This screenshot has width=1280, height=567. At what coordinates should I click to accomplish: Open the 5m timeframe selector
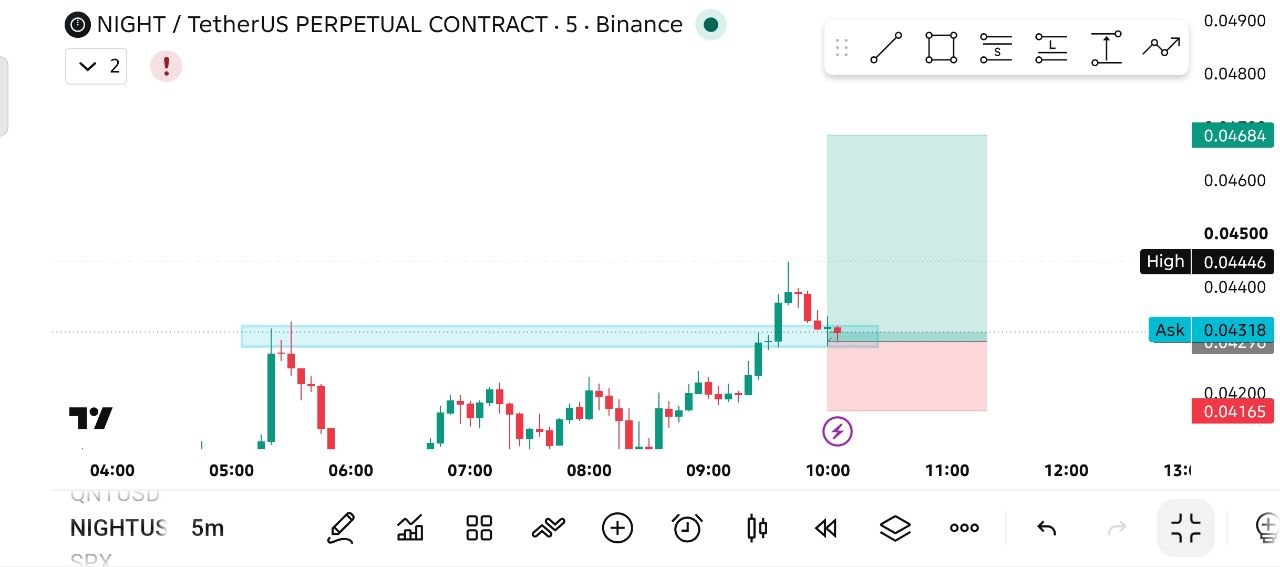tap(208, 528)
